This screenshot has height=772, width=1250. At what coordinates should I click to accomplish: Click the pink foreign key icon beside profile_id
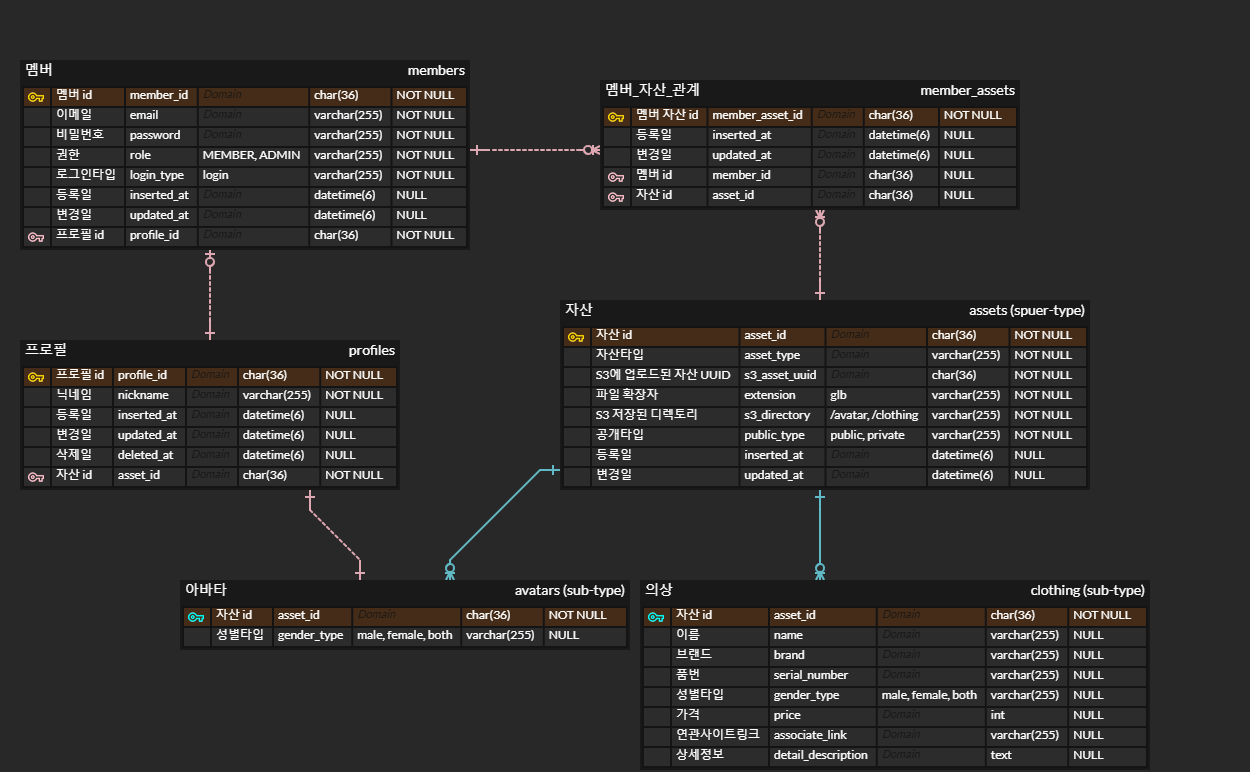[36, 235]
